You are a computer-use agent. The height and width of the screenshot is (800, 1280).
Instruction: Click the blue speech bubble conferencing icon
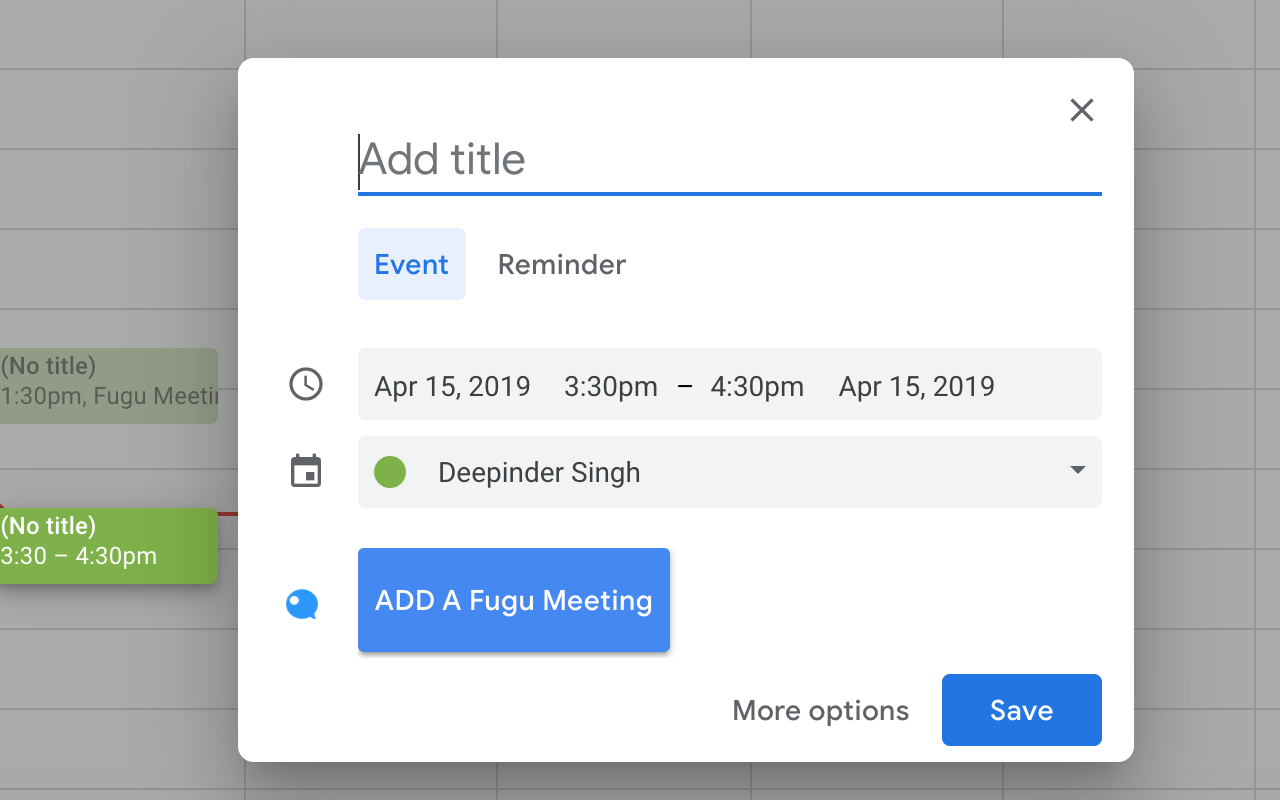point(302,604)
